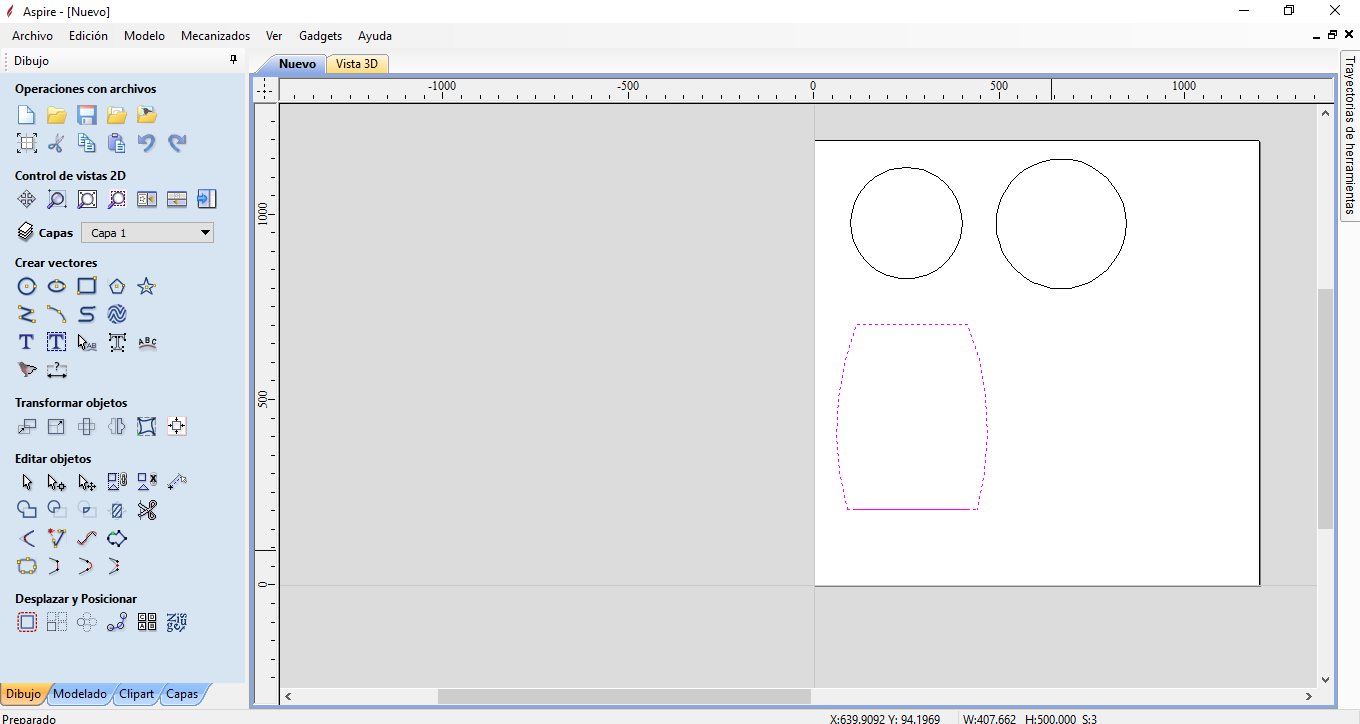Choose the text on curve ABC tool
Viewport: 1360px width, 724px height.
[x=147, y=342]
